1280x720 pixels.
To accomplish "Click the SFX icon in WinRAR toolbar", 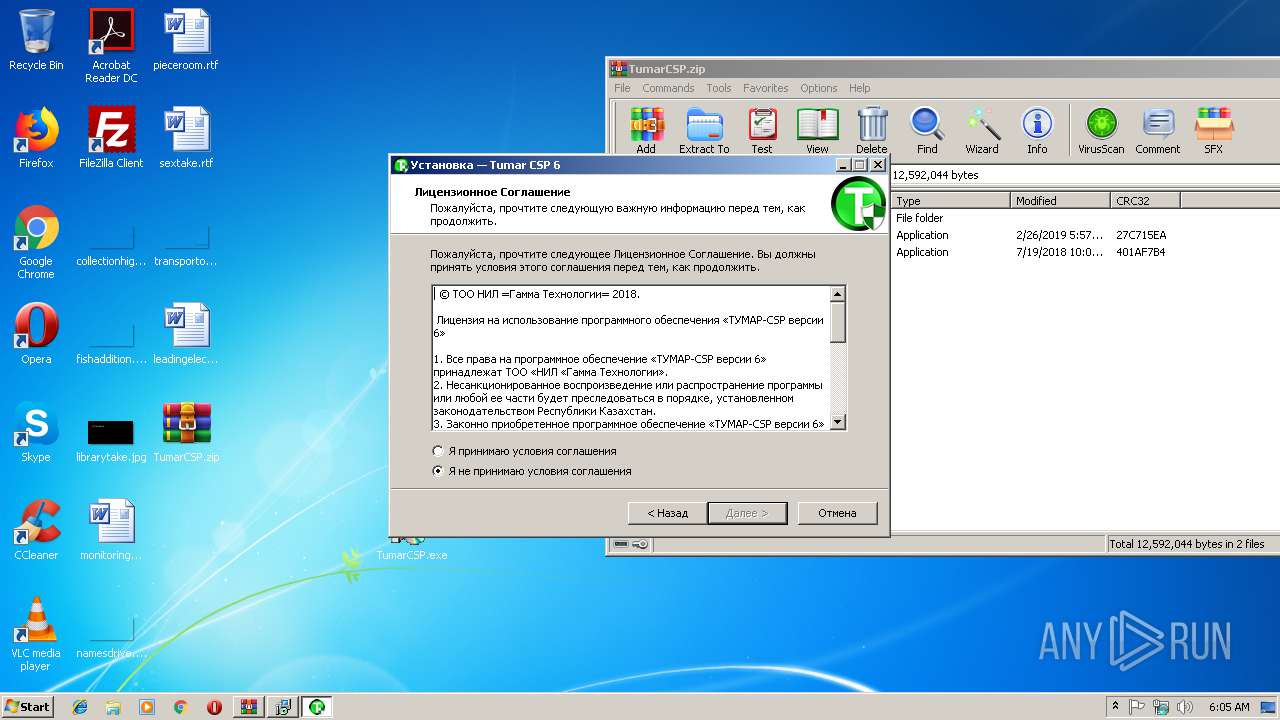I will (1213, 131).
